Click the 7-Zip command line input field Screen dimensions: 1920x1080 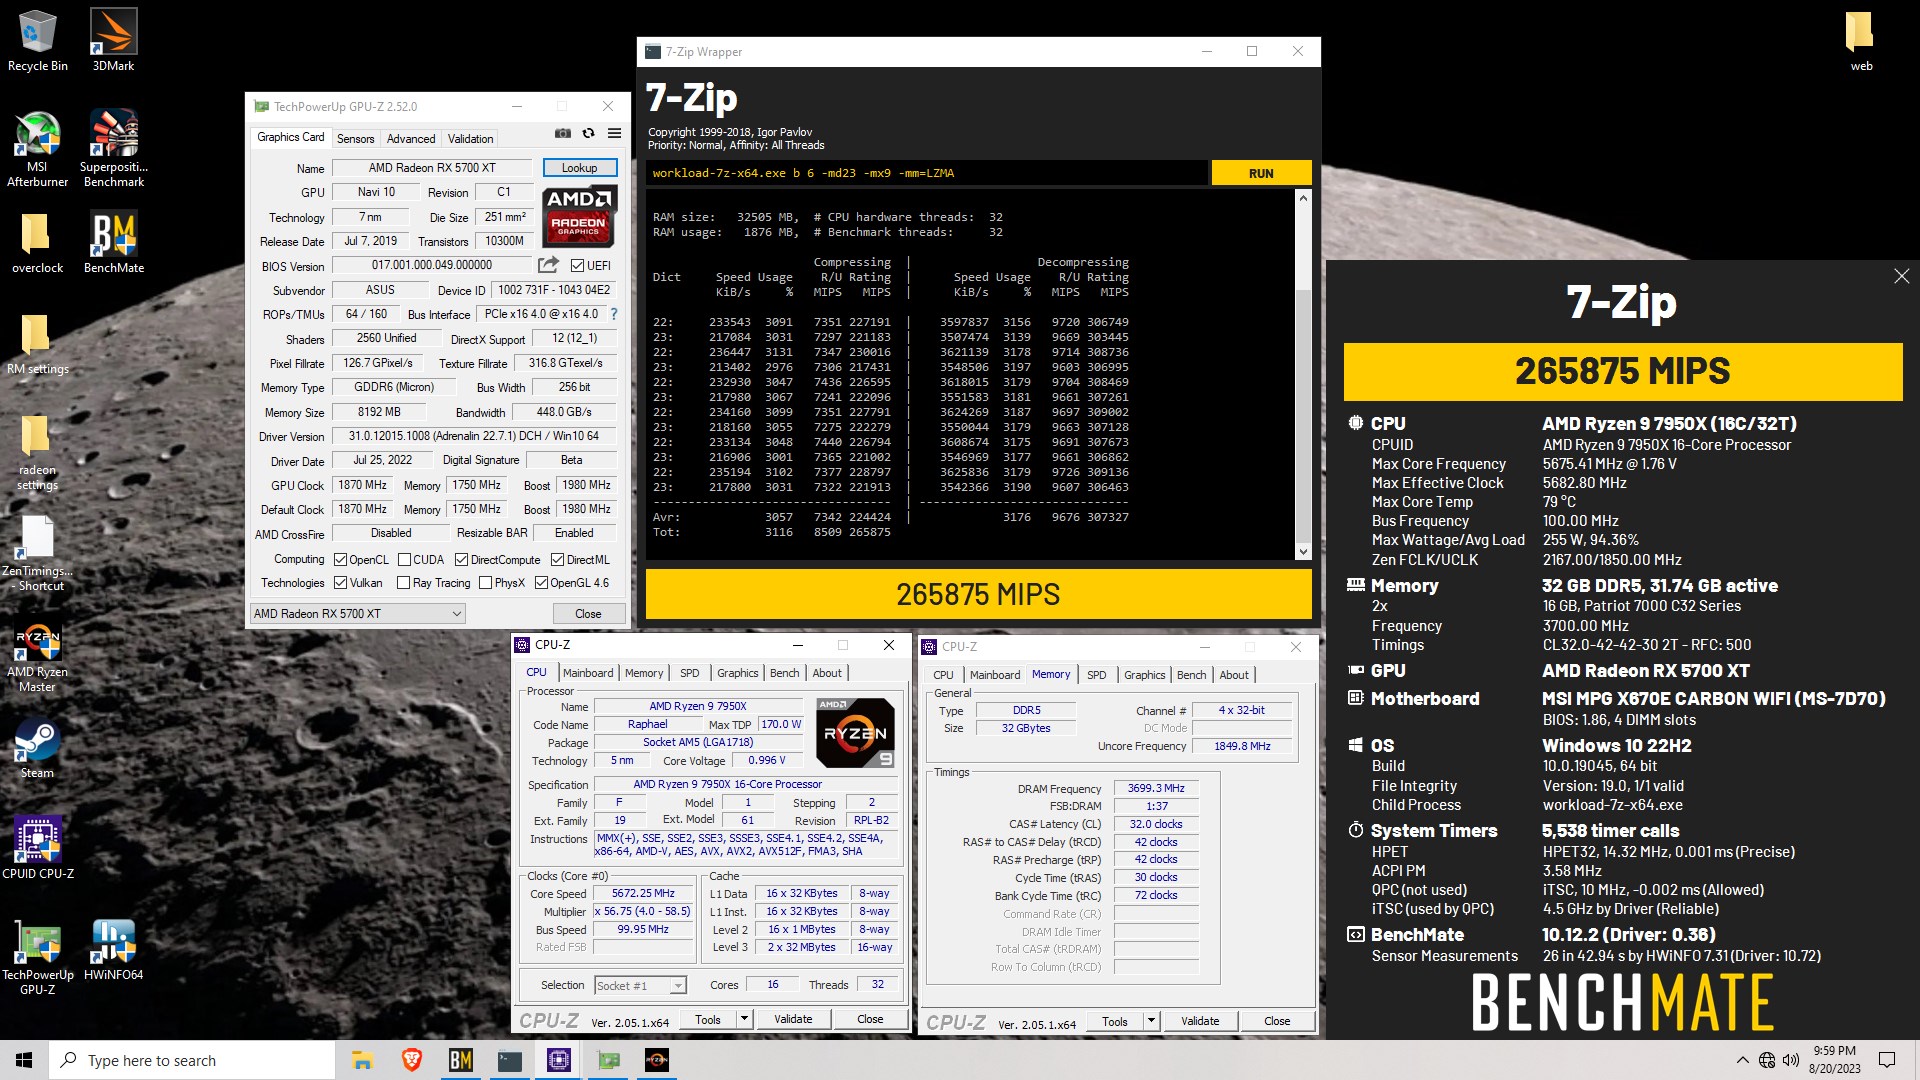[x=926, y=173]
